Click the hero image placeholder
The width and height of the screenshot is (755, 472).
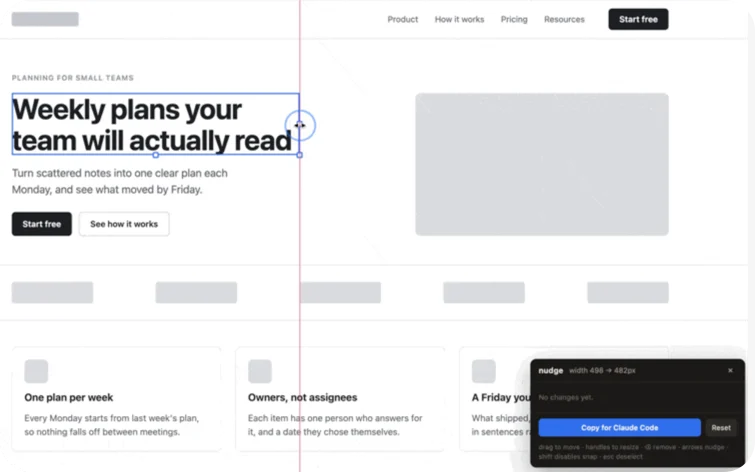(542, 164)
